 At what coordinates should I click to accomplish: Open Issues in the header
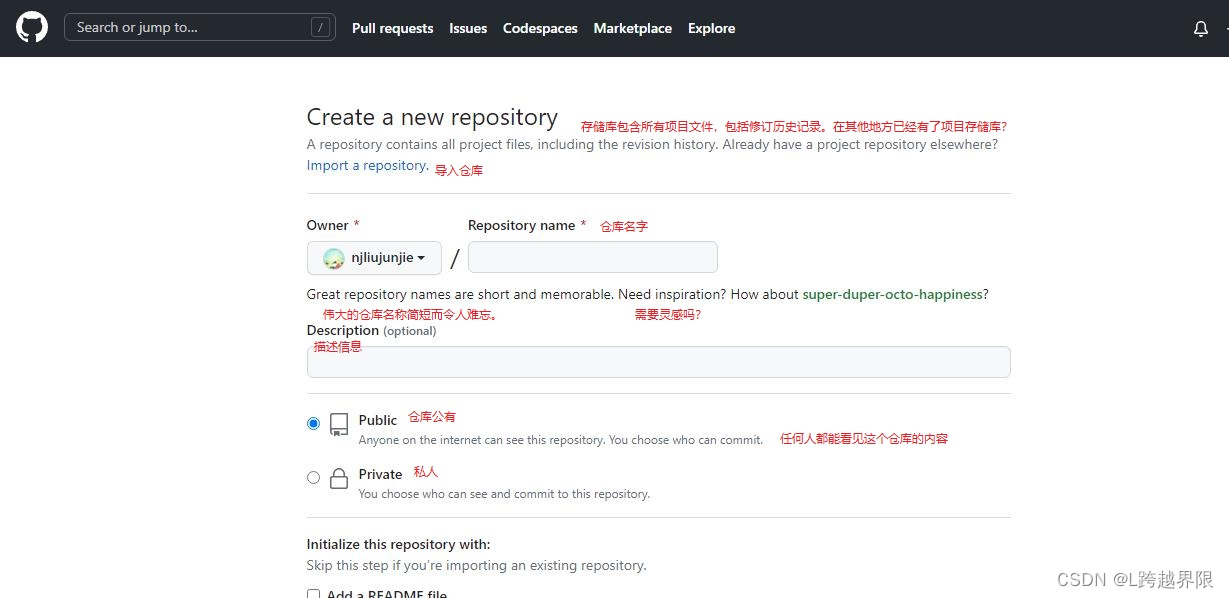tap(468, 28)
